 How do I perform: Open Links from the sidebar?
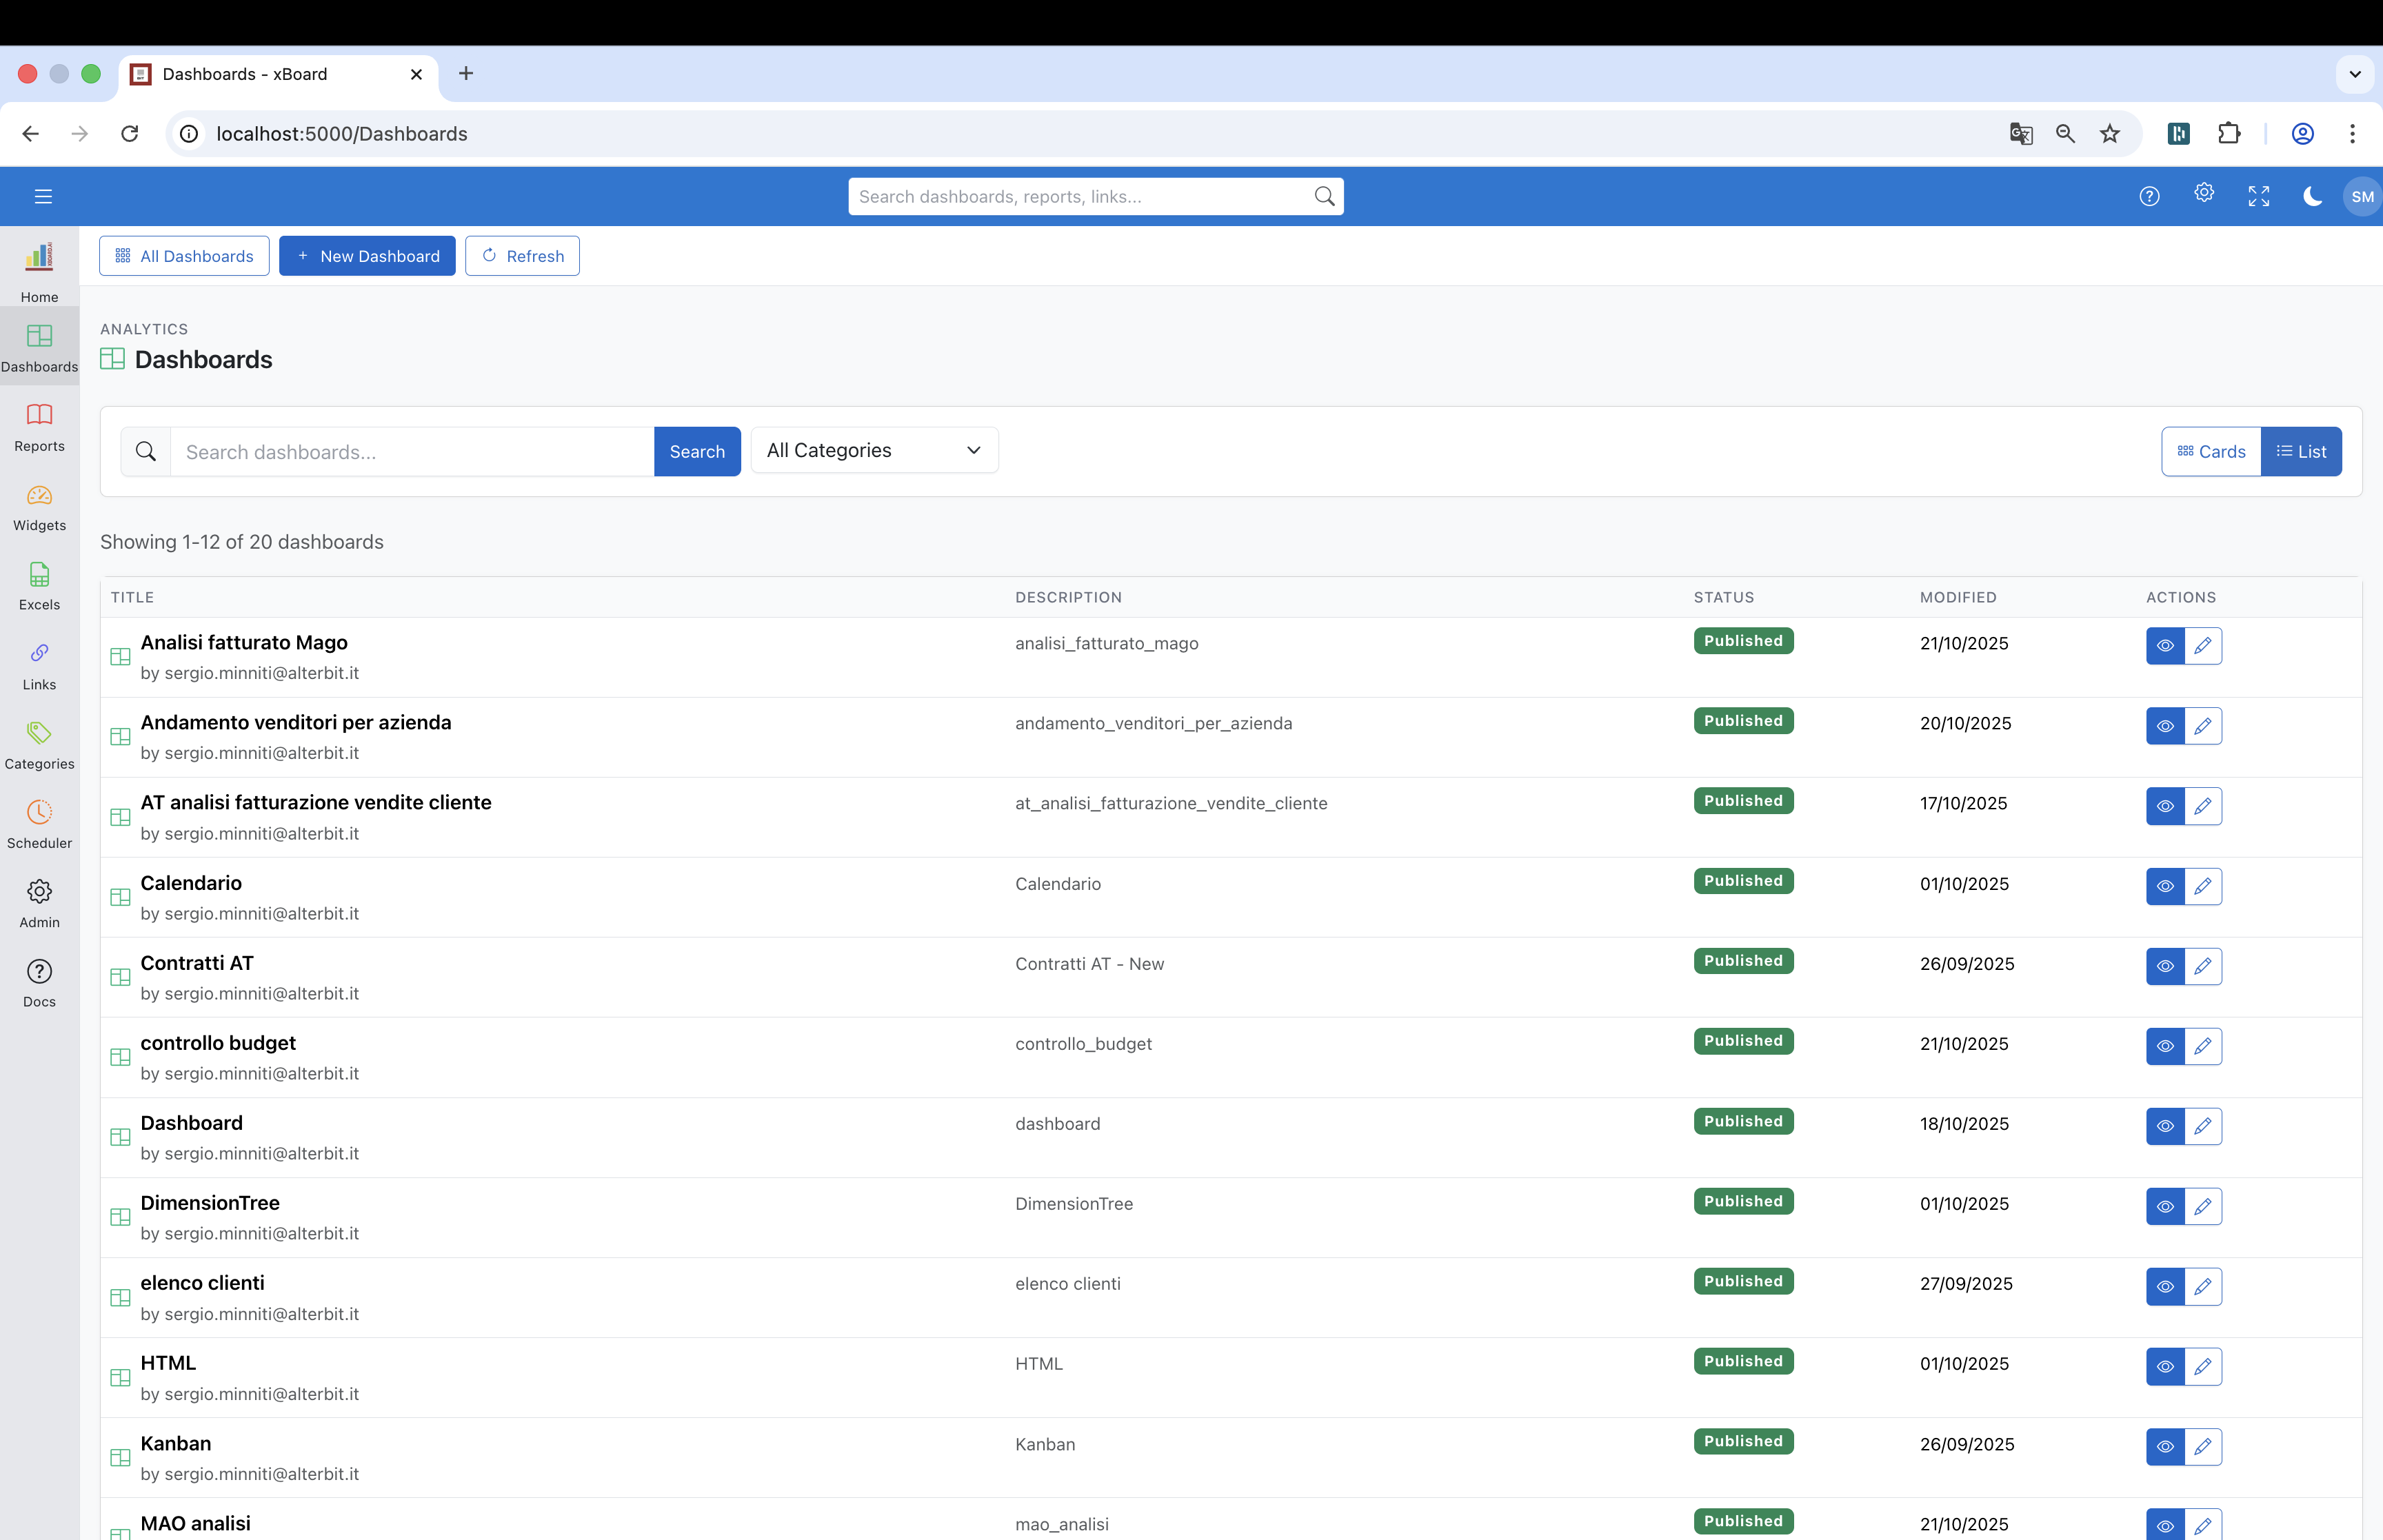coord(39,666)
